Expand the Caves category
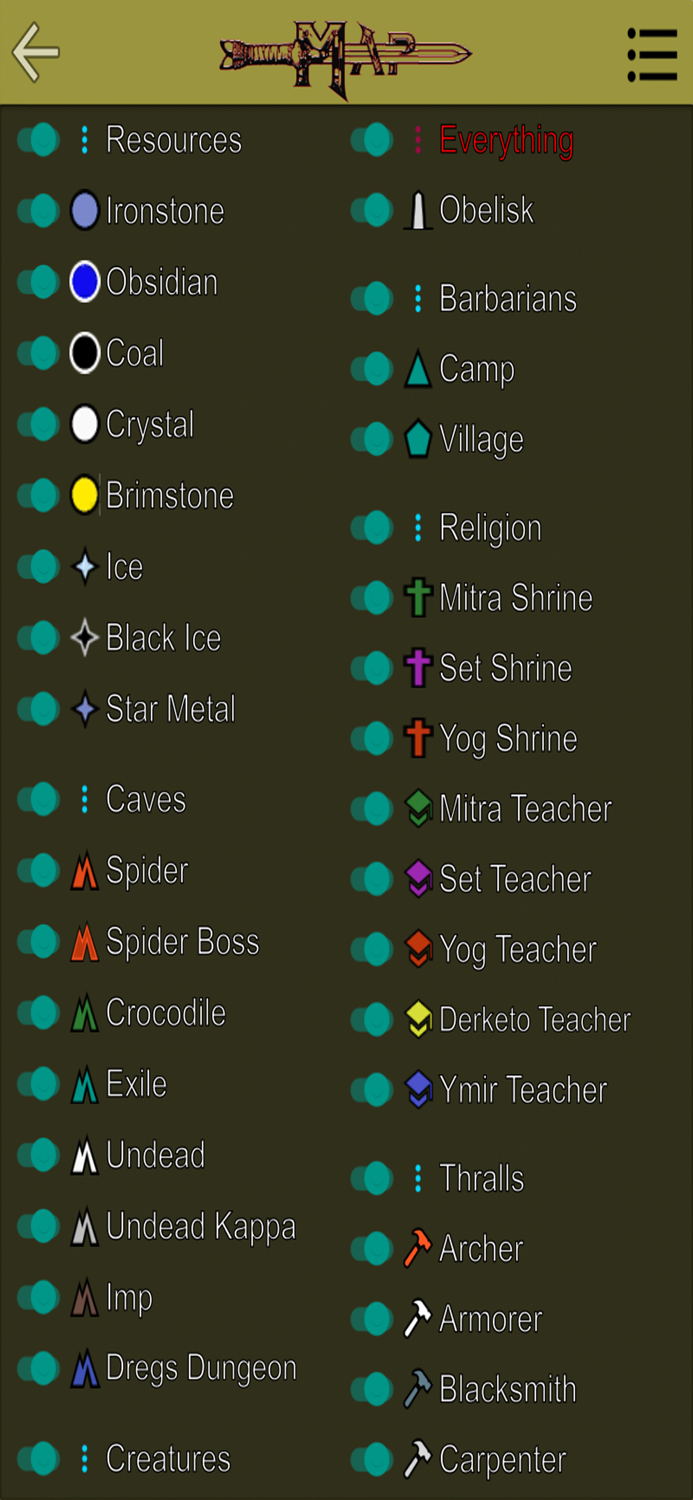Image resolution: width=693 pixels, height=1500 pixels. pyautogui.click(x=84, y=798)
